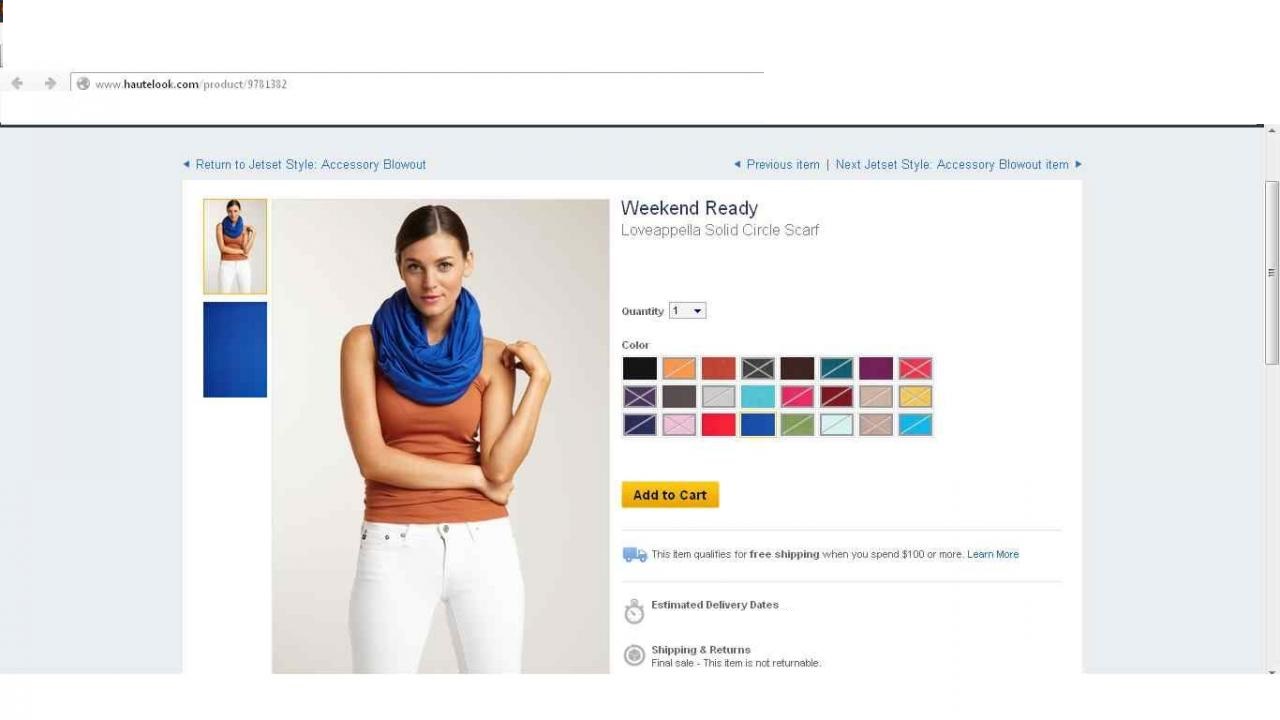Choose the purple color swatch
This screenshot has width=1280, height=720.
pos(876,368)
